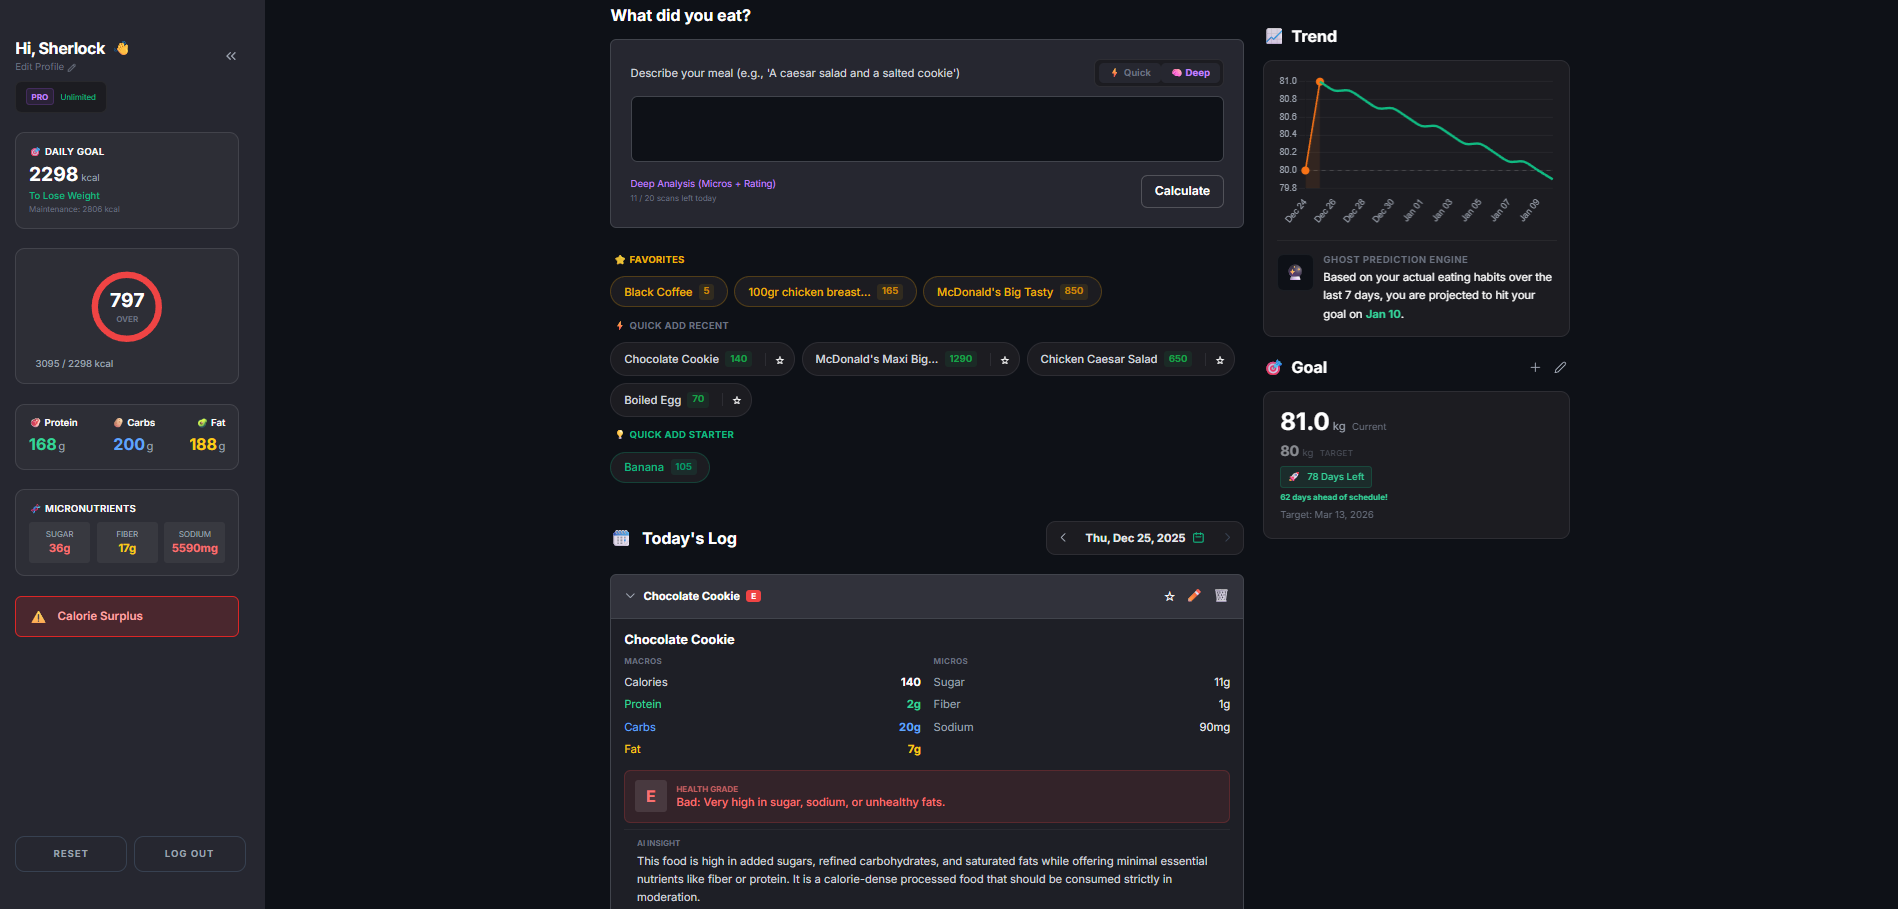Switch to Quick analysis mode
Screen dimensions: 1898x909
1129,72
